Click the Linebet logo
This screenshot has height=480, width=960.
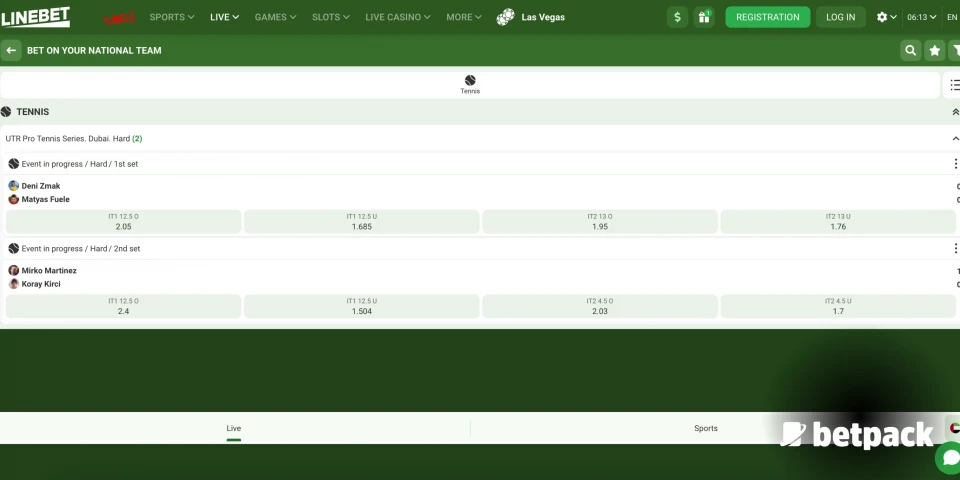[x=36, y=17]
